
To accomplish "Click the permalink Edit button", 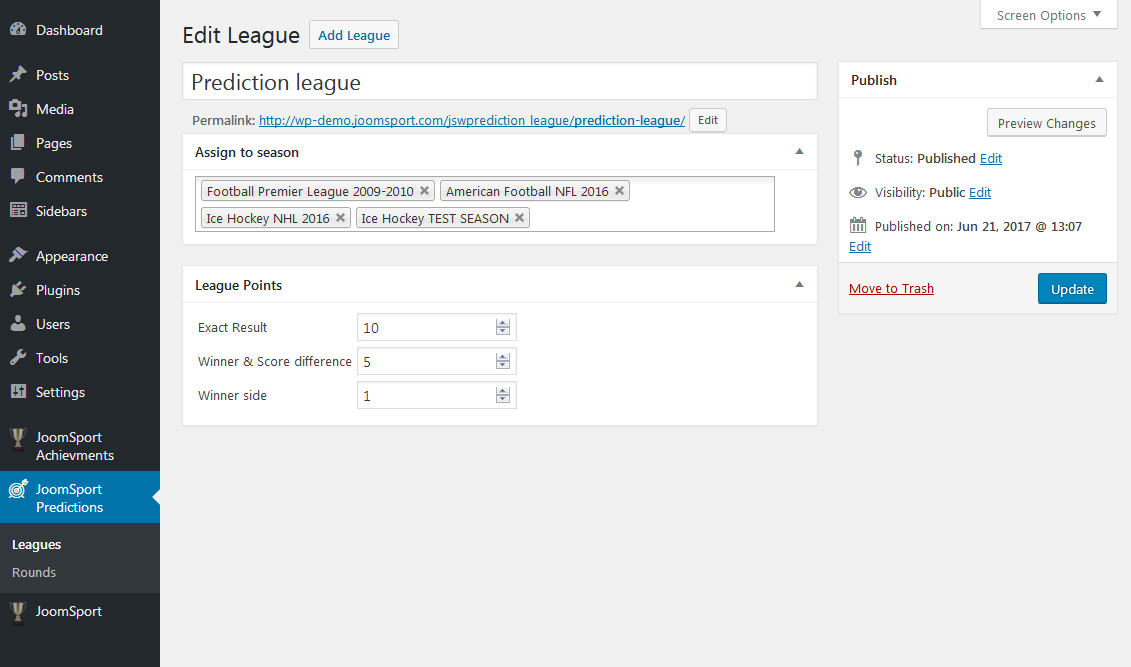I will tap(708, 120).
